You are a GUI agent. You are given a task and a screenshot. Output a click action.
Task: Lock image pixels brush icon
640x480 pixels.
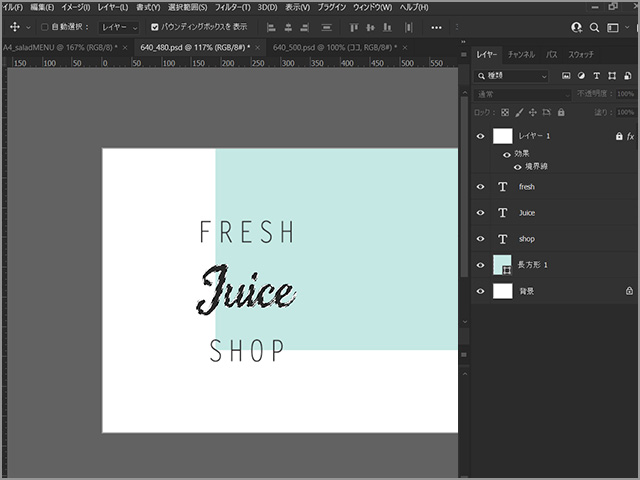tap(519, 112)
